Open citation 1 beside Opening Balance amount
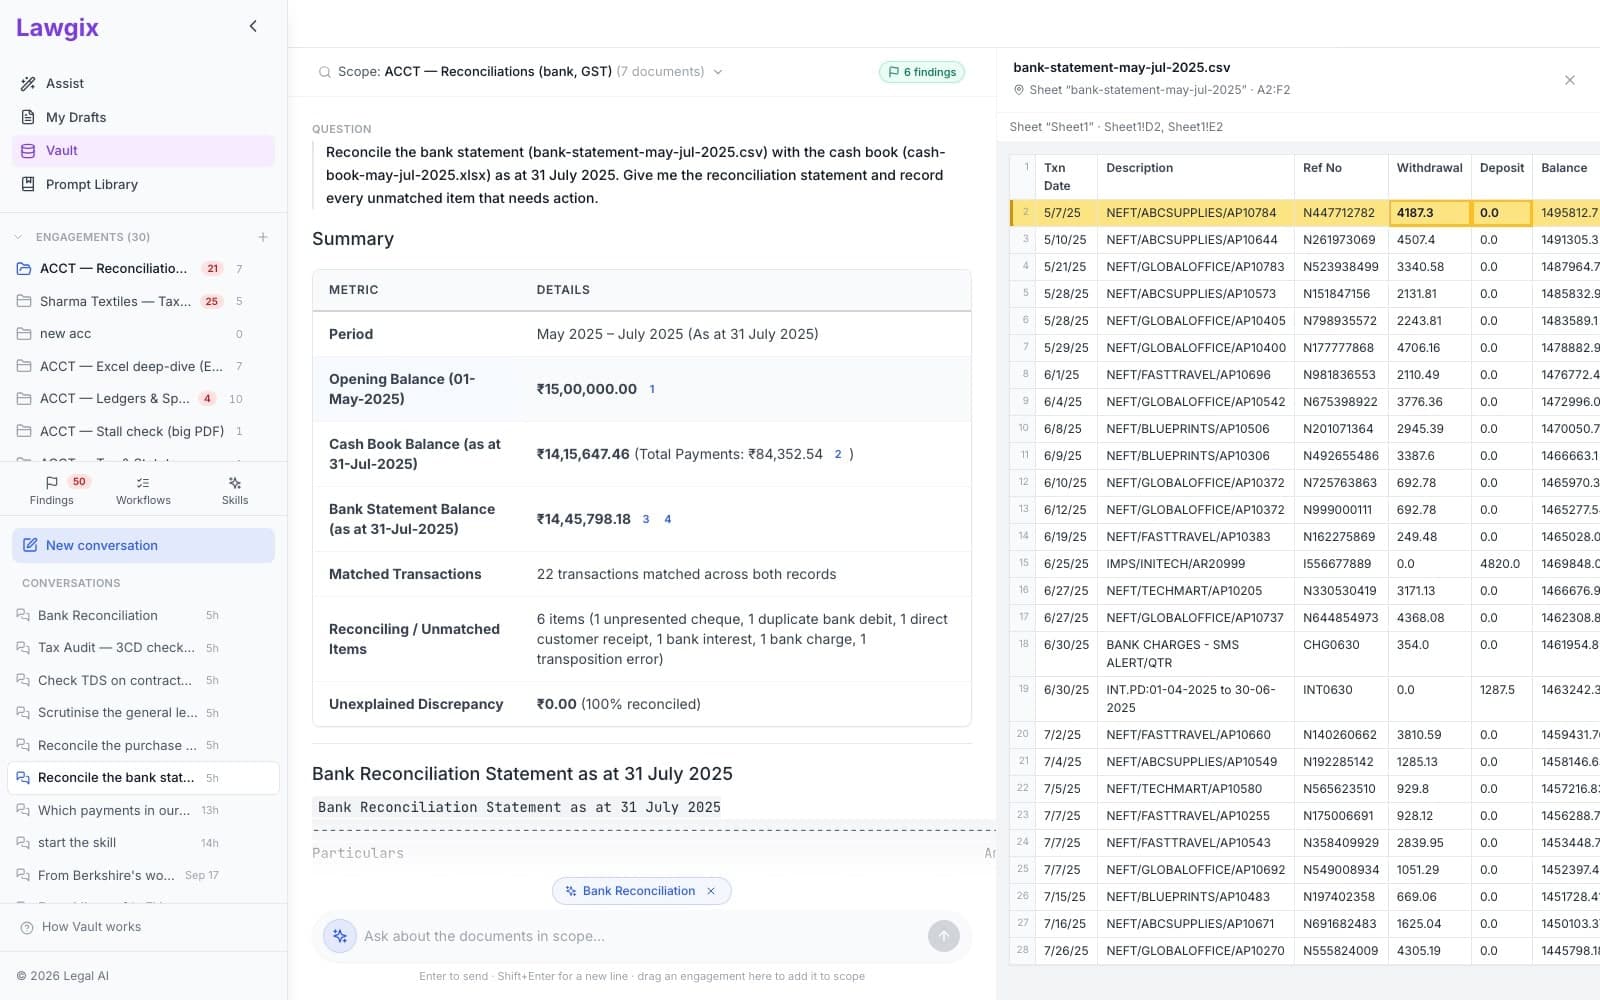This screenshot has width=1600, height=1000. [x=652, y=389]
